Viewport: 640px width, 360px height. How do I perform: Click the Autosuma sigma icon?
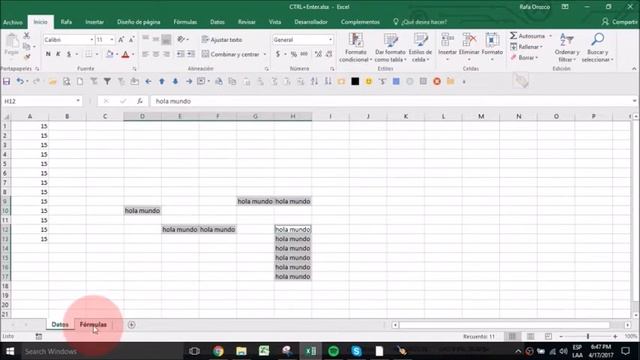pyautogui.click(x=513, y=36)
